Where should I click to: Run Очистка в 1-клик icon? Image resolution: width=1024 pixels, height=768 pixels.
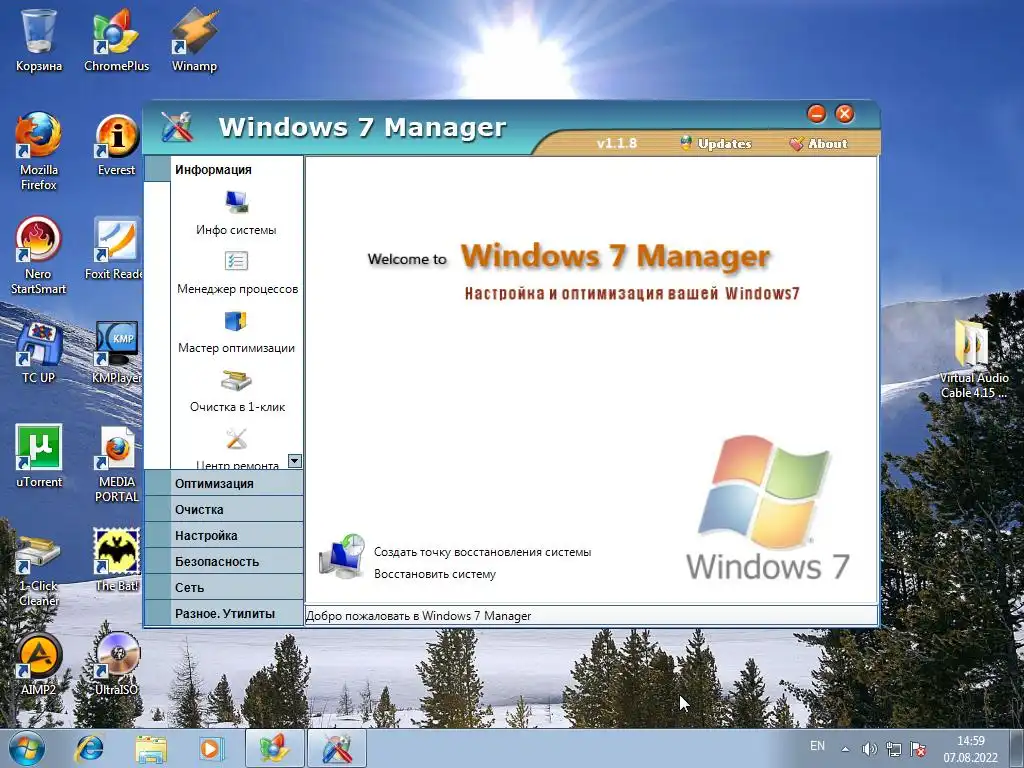tap(236, 379)
